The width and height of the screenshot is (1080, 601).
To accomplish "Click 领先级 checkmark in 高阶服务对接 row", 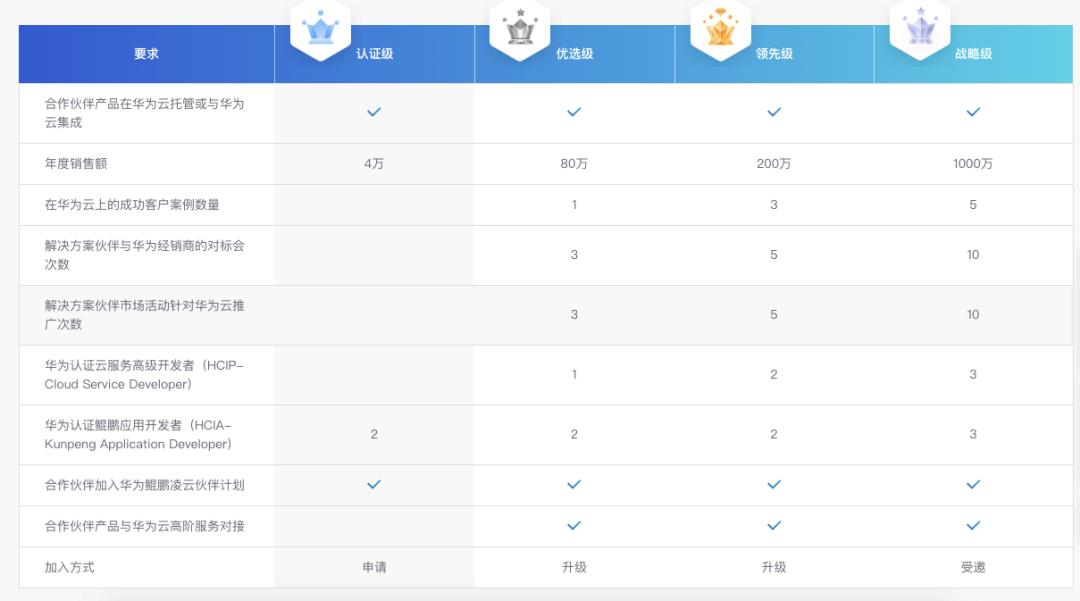I will (x=774, y=526).
